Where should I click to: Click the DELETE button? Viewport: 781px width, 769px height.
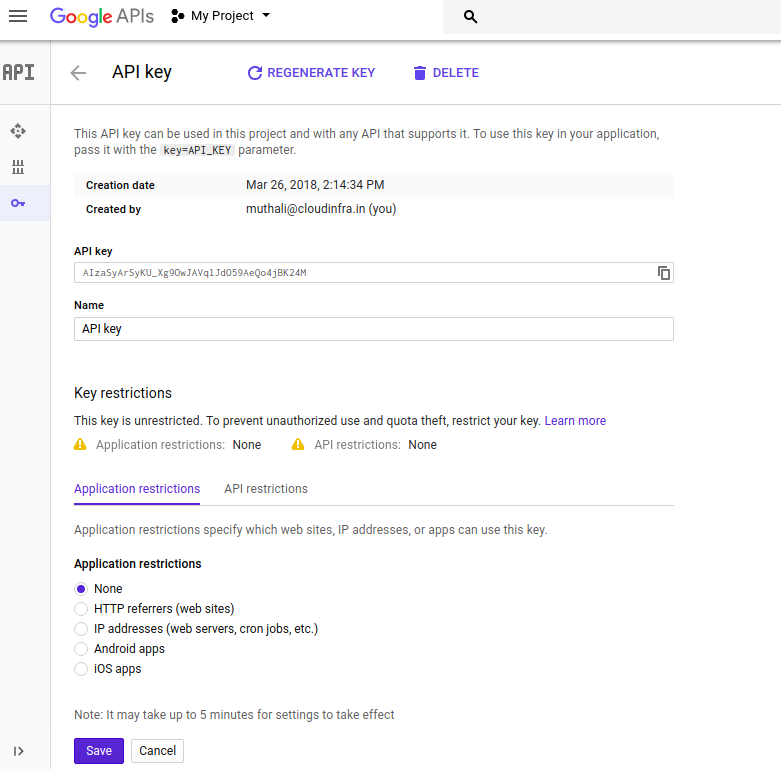(446, 73)
